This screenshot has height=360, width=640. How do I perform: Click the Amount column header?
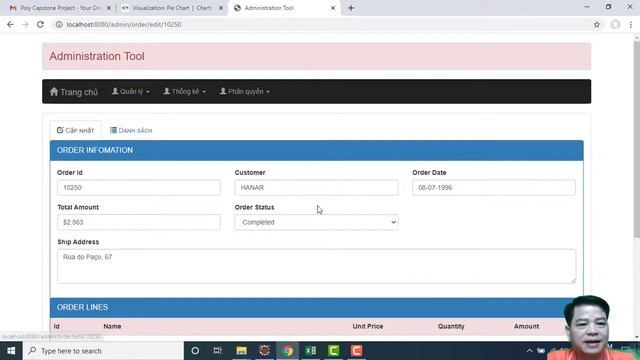(527, 327)
